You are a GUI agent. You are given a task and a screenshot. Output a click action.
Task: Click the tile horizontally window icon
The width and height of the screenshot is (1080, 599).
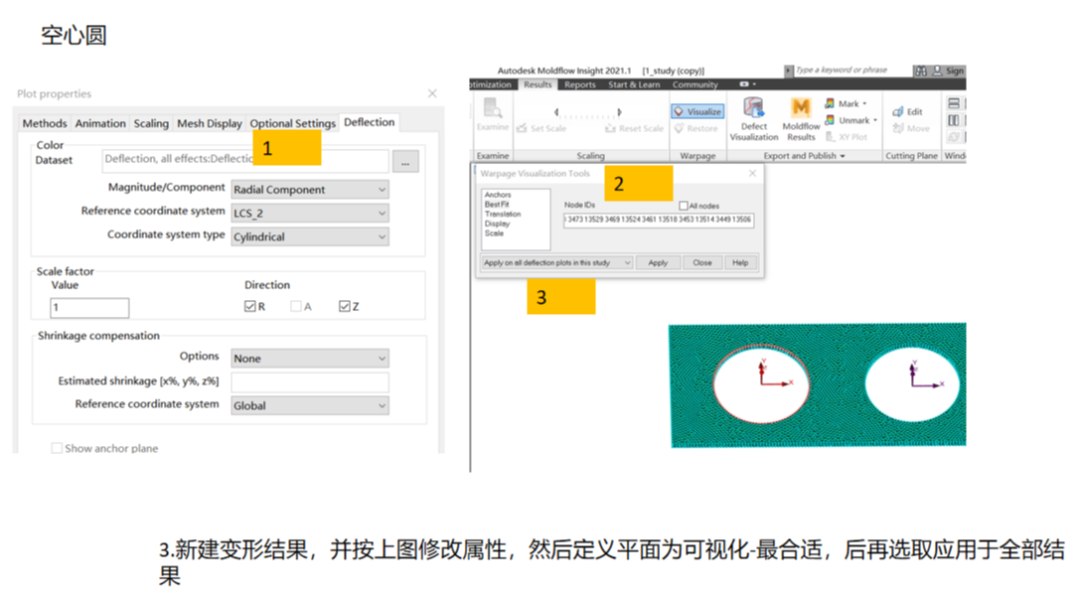point(954,103)
